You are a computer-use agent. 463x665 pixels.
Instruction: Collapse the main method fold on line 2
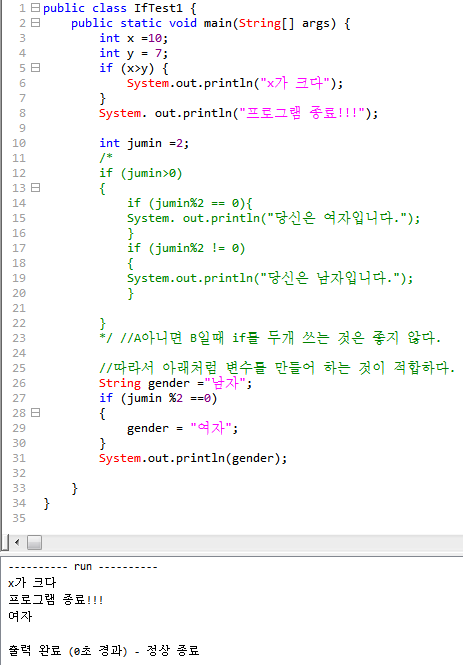[x=36, y=22]
